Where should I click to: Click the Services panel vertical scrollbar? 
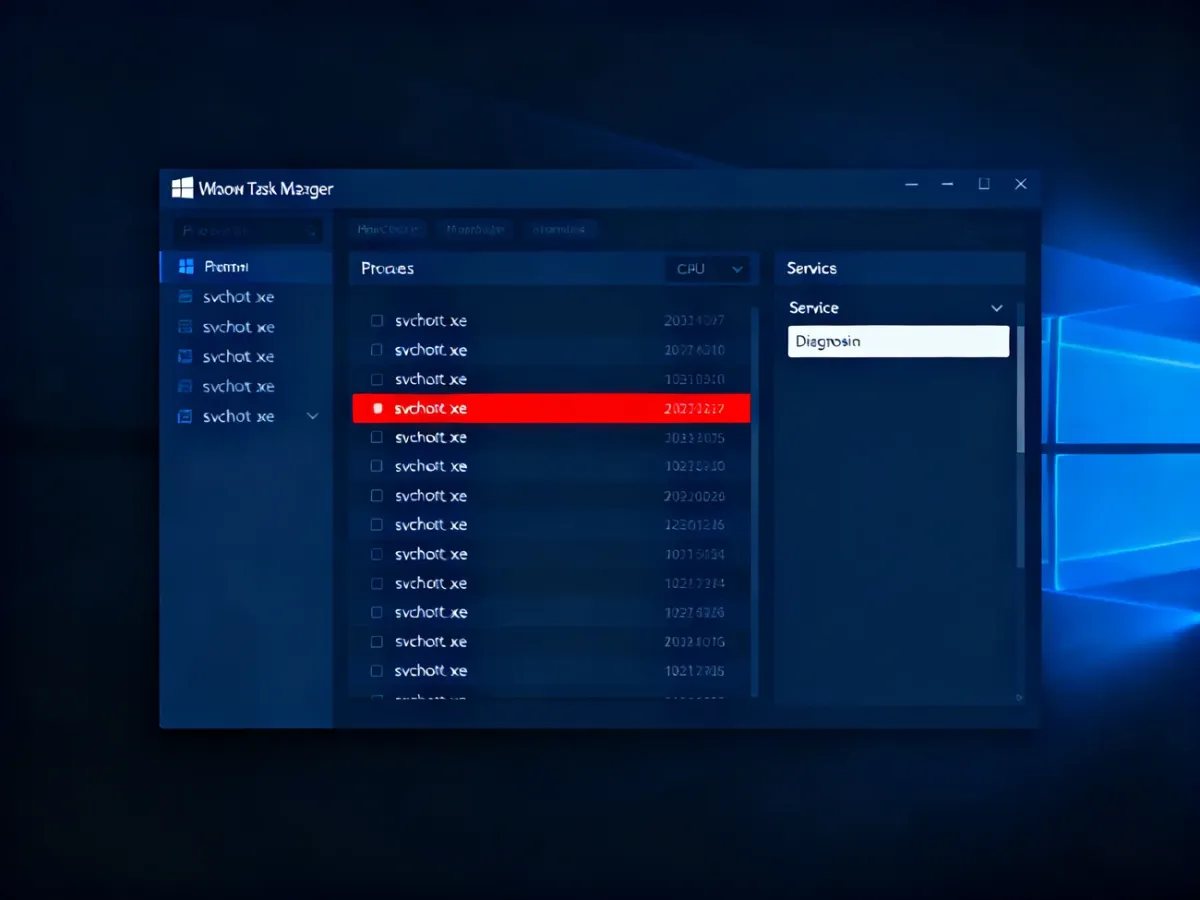pyautogui.click(x=1020, y=390)
